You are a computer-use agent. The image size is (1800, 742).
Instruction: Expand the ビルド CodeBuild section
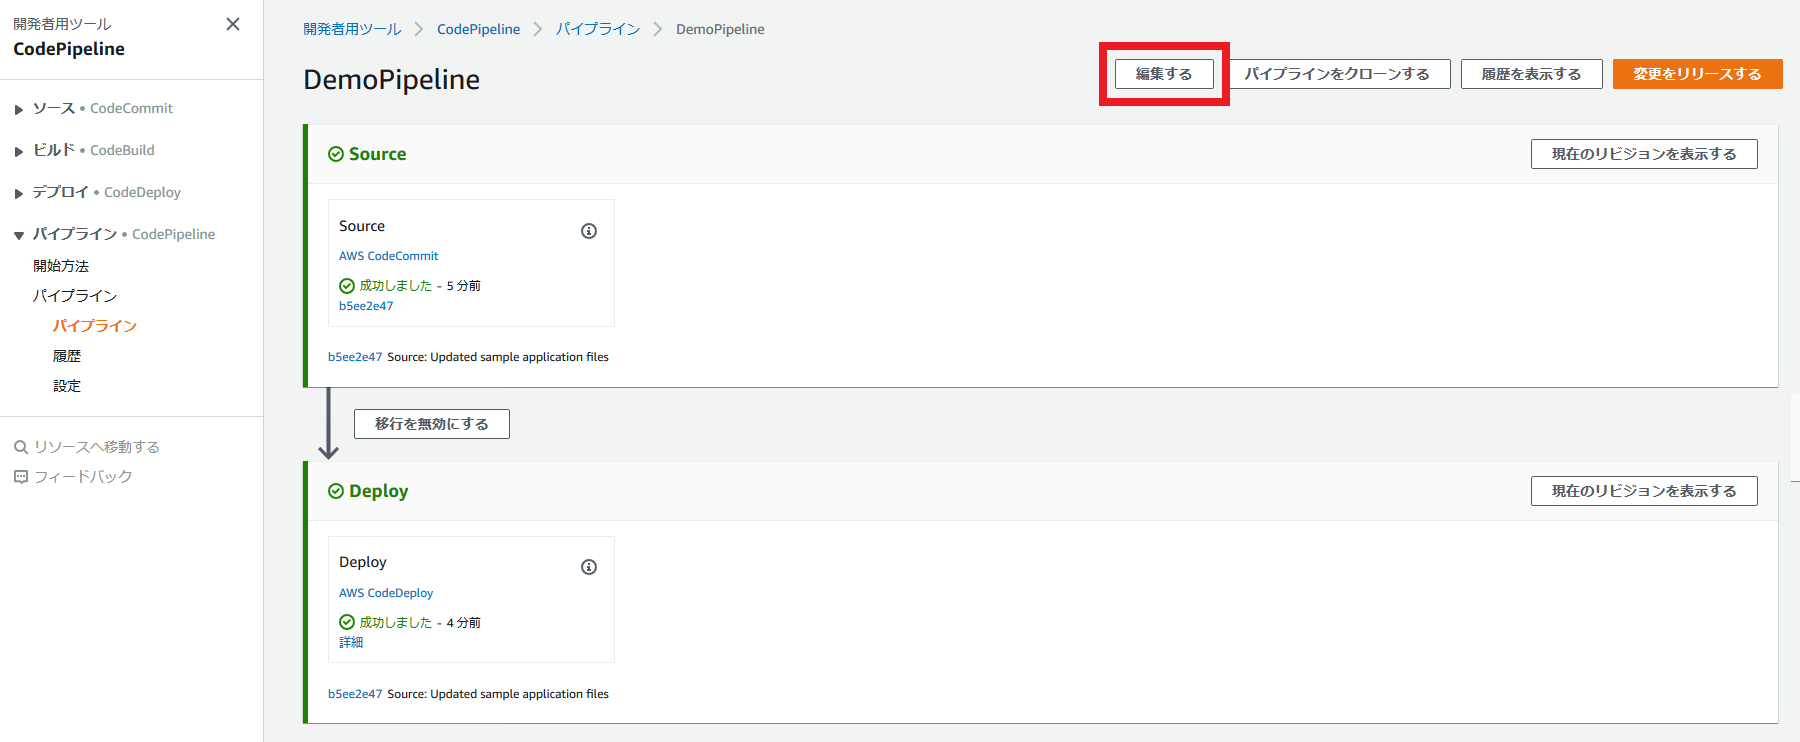18,151
